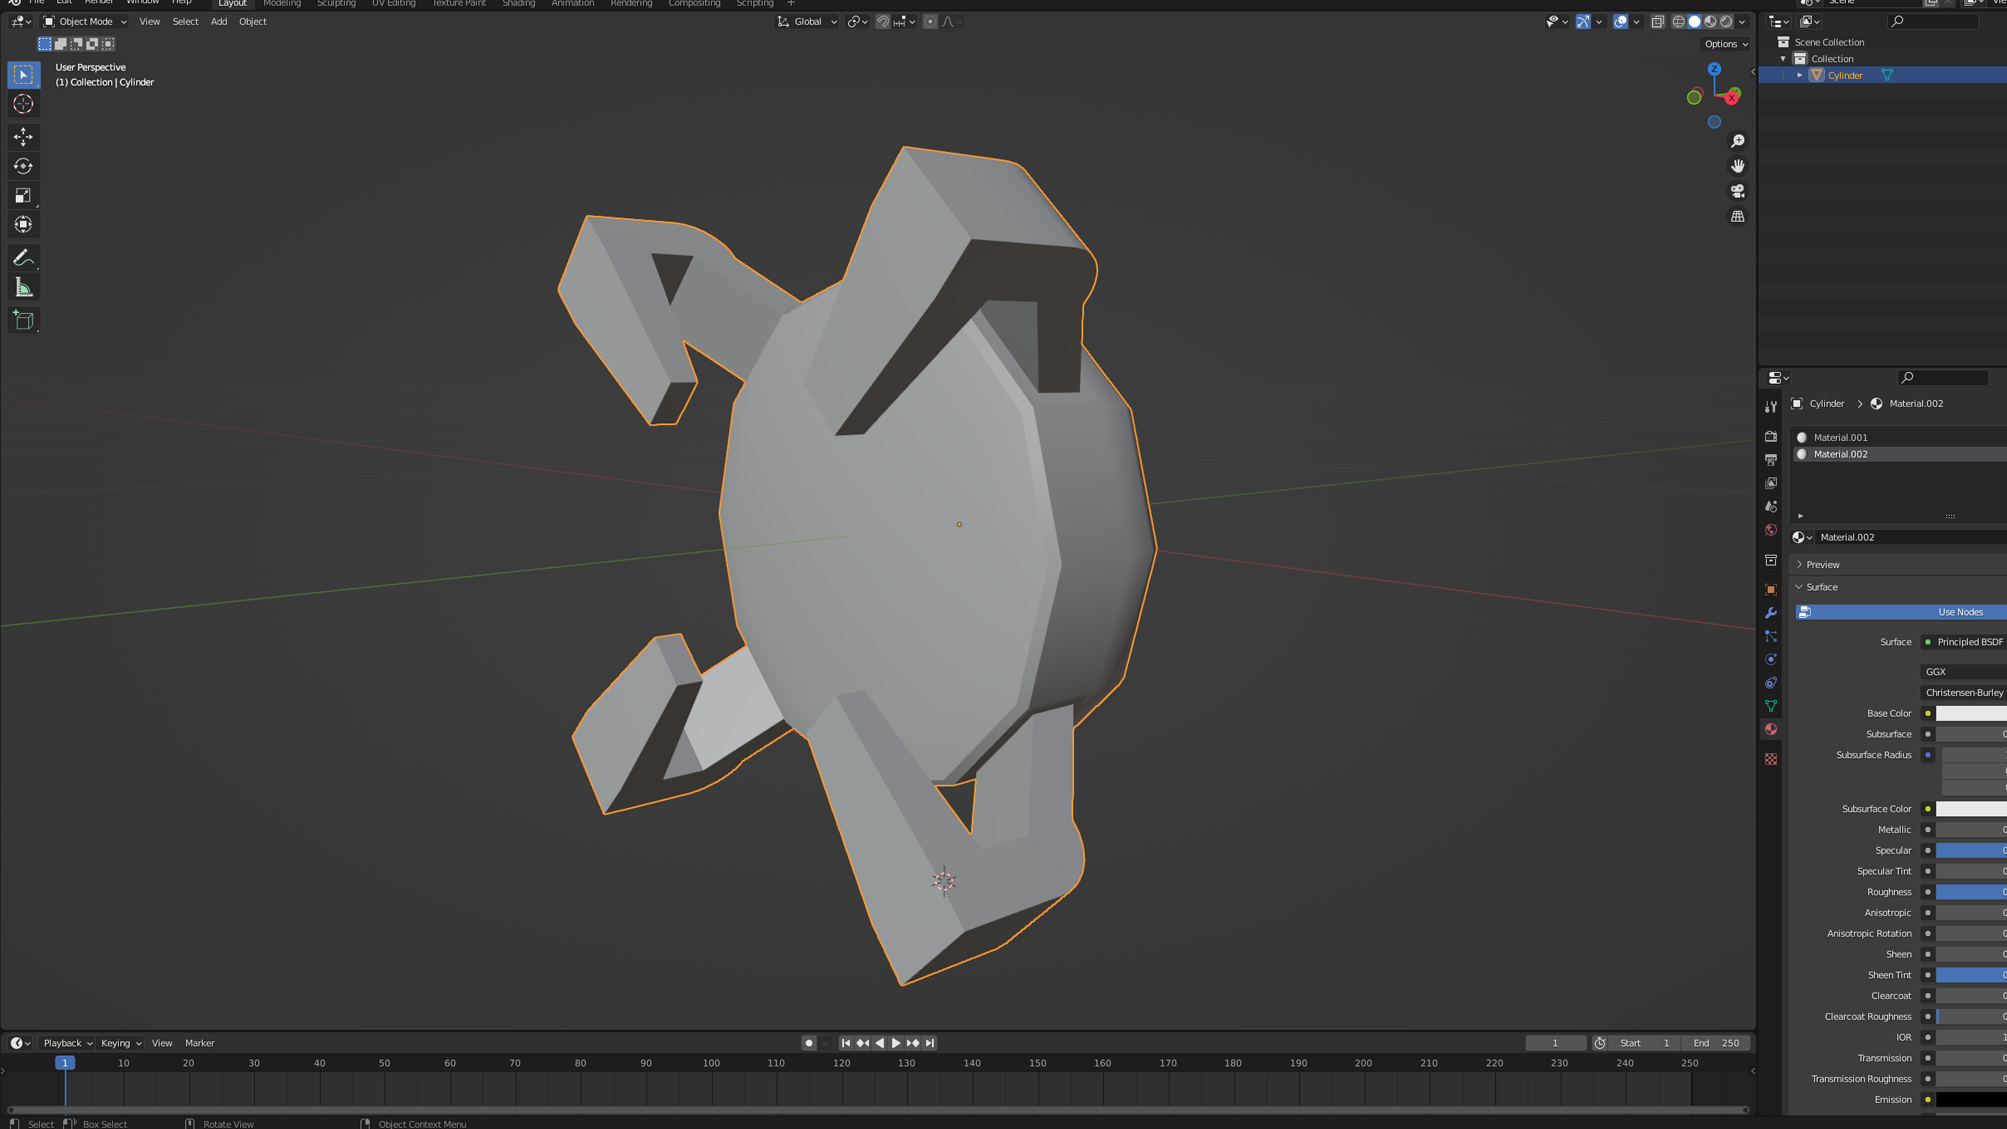Expand the Cylinder object in outliner
The height and width of the screenshot is (1129, 2007).
(1800, 75)
